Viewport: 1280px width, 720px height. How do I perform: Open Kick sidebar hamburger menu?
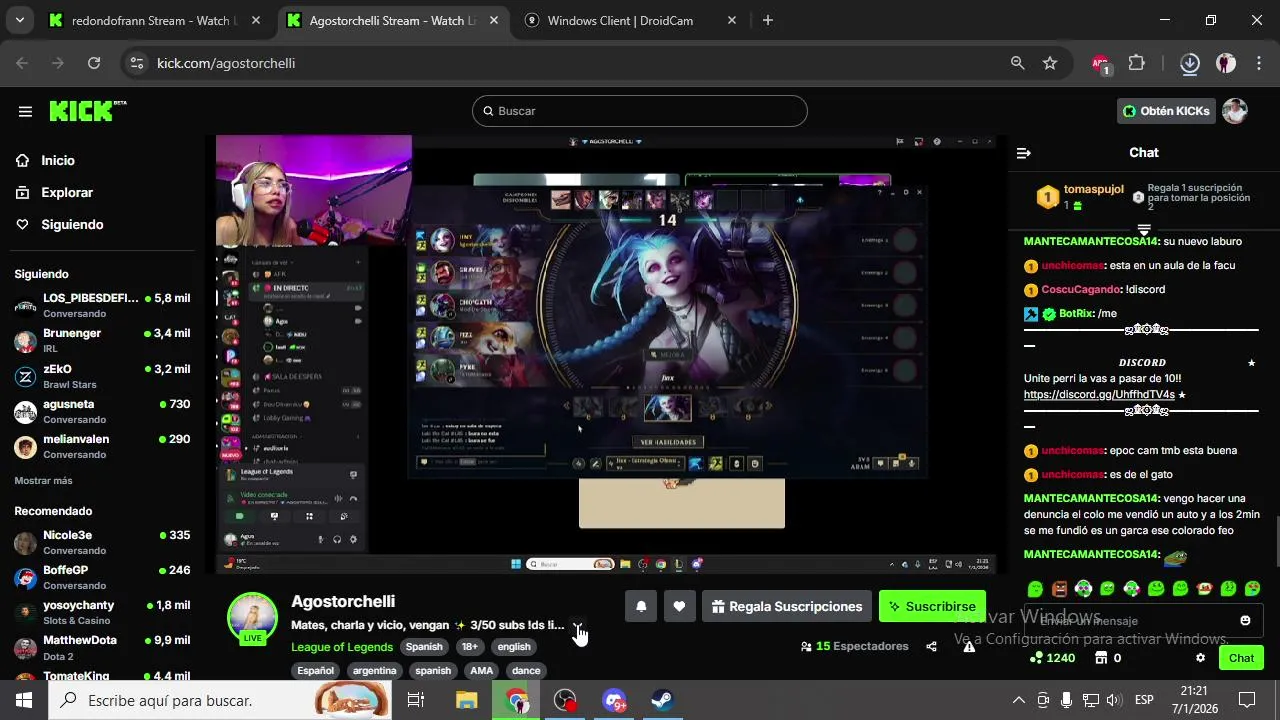coord(25,111)
